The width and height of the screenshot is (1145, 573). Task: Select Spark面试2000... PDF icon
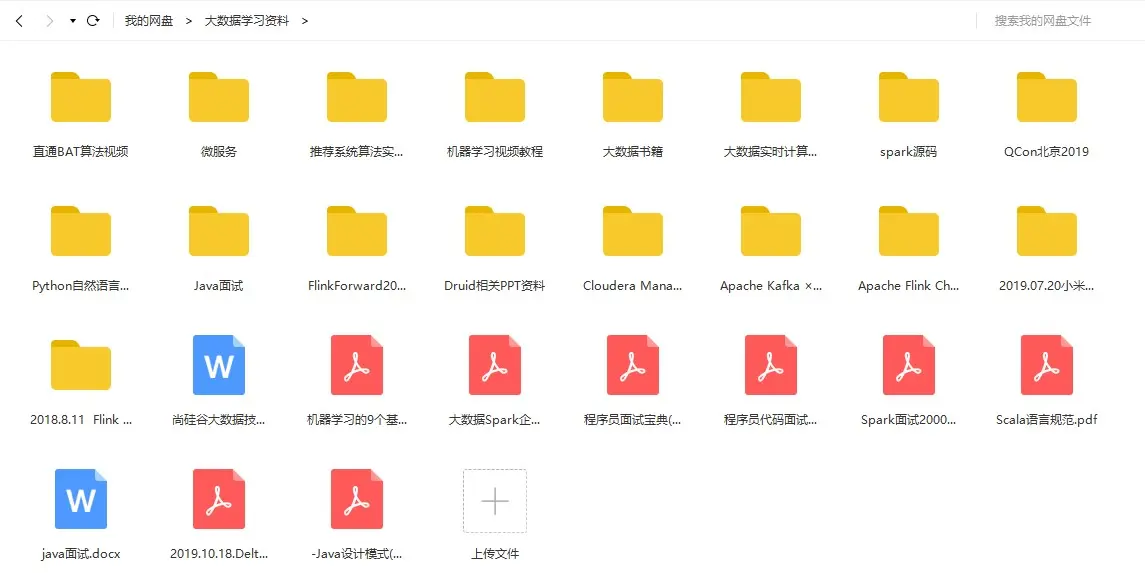pyautogui.click(x=908, y=365)
